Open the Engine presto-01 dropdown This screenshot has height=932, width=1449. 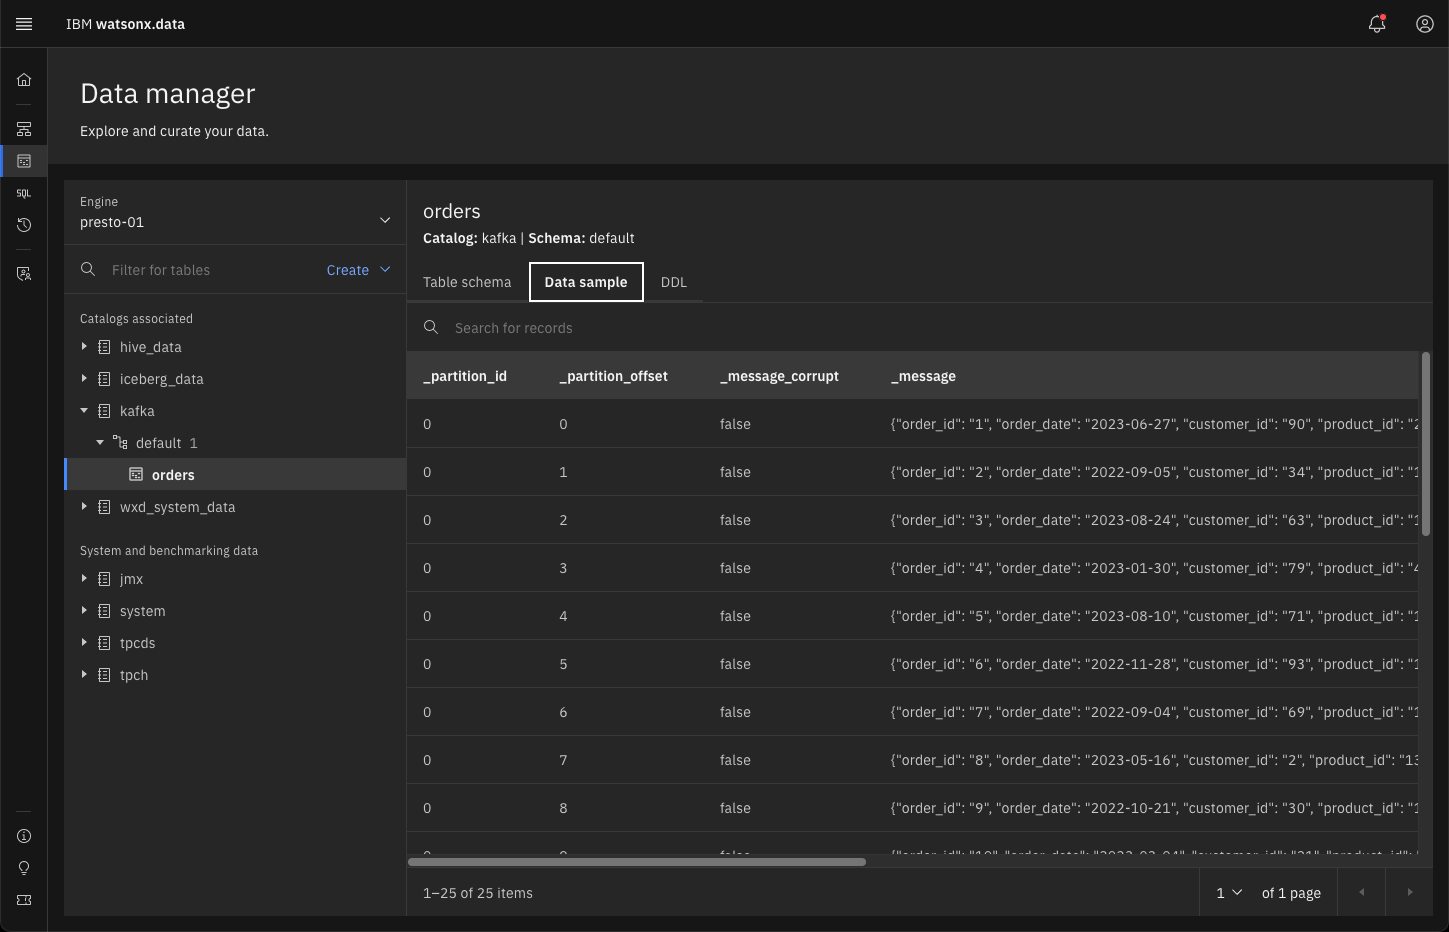(235, 212)
